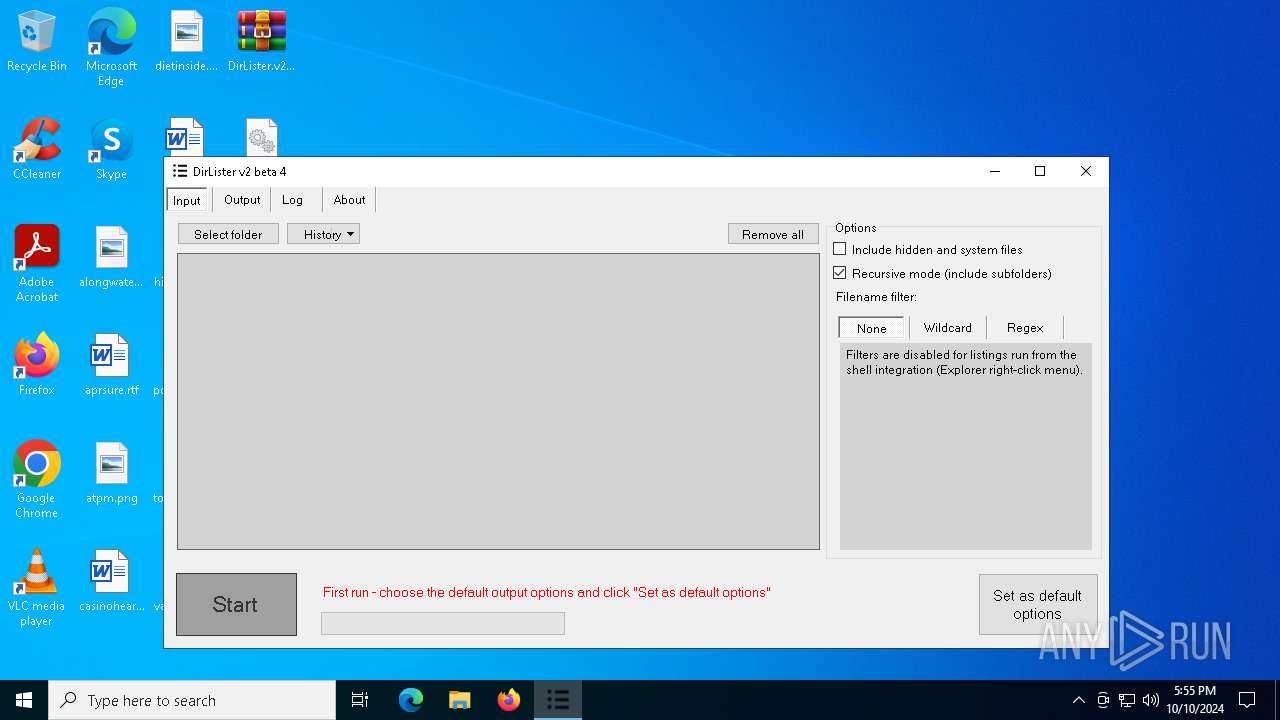
Task: Click DirLister title bar app icon
Action: pyautogui.click(x=180, y=171)
